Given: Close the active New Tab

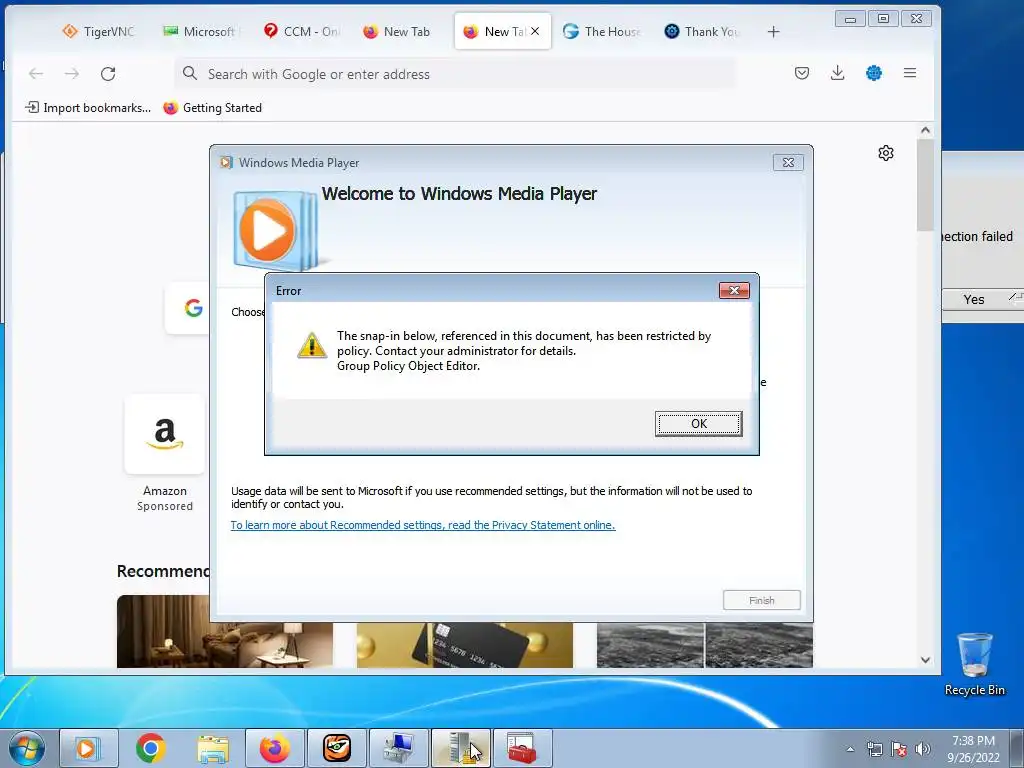Looking at the screenshot, I should pyautogui.click(x=535, y=31).
